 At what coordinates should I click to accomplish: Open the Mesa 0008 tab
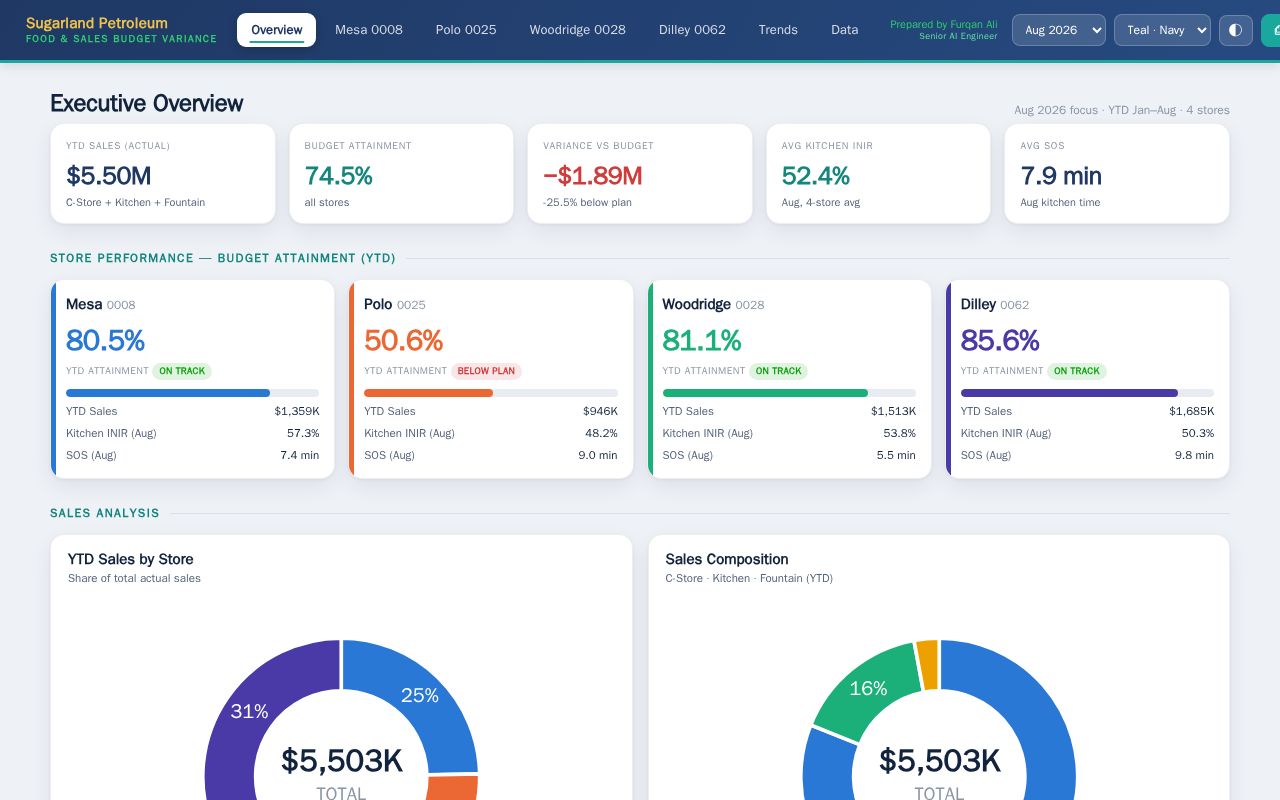coord(369,30)
